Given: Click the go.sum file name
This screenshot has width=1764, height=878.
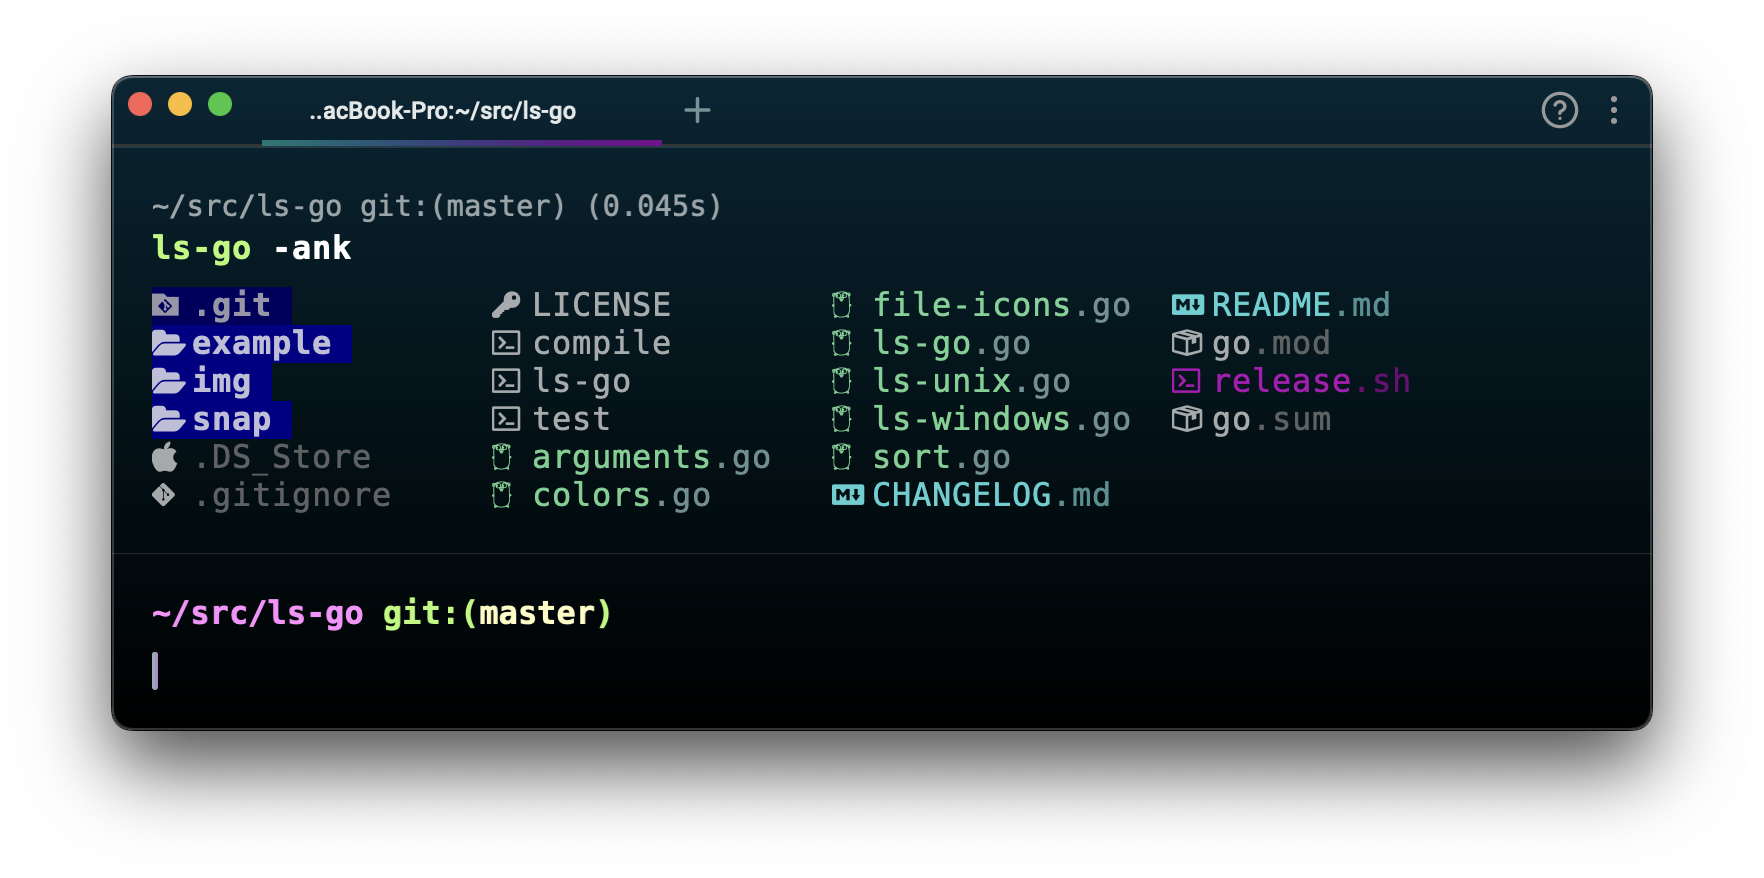Looking at the screenshot, I should [x=1271, y=420].
